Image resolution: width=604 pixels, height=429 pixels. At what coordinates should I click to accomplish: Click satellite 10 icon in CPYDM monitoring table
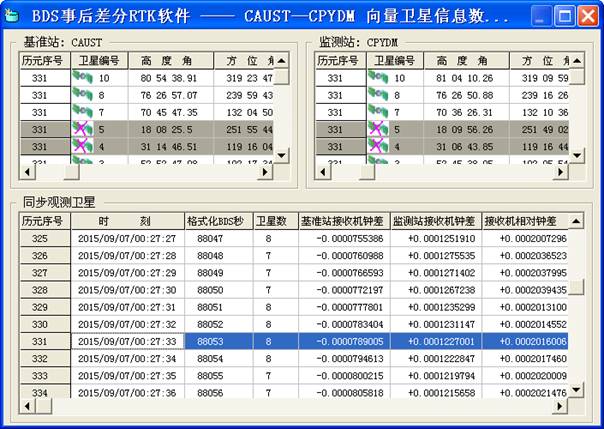coord(378,78)
